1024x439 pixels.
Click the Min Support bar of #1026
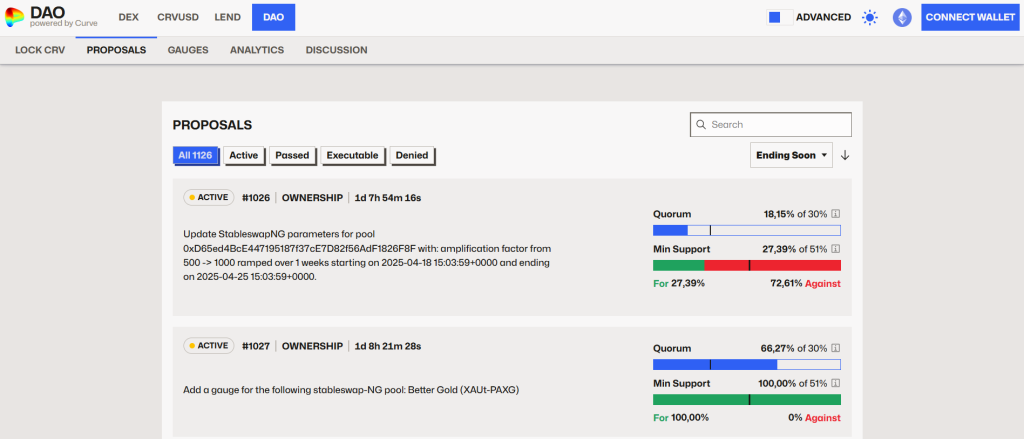[x=746, y=265]
